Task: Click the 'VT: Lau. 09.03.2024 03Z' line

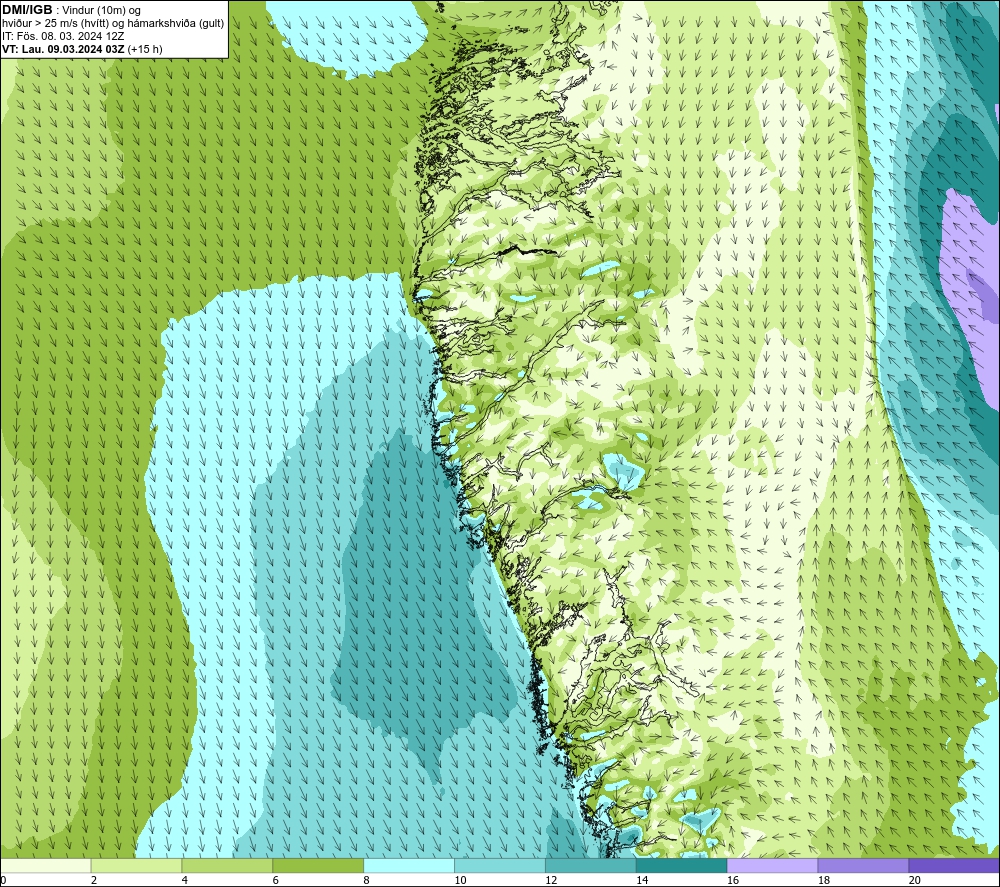Action: point(63,49)
